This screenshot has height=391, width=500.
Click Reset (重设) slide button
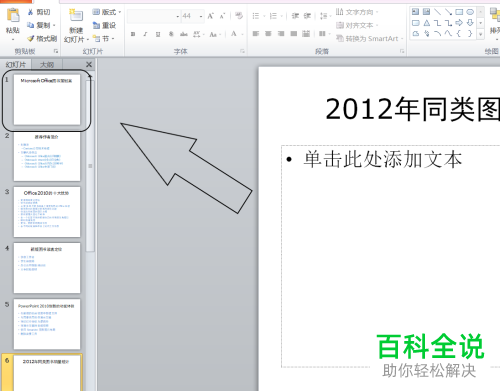(x=104, y=25)
